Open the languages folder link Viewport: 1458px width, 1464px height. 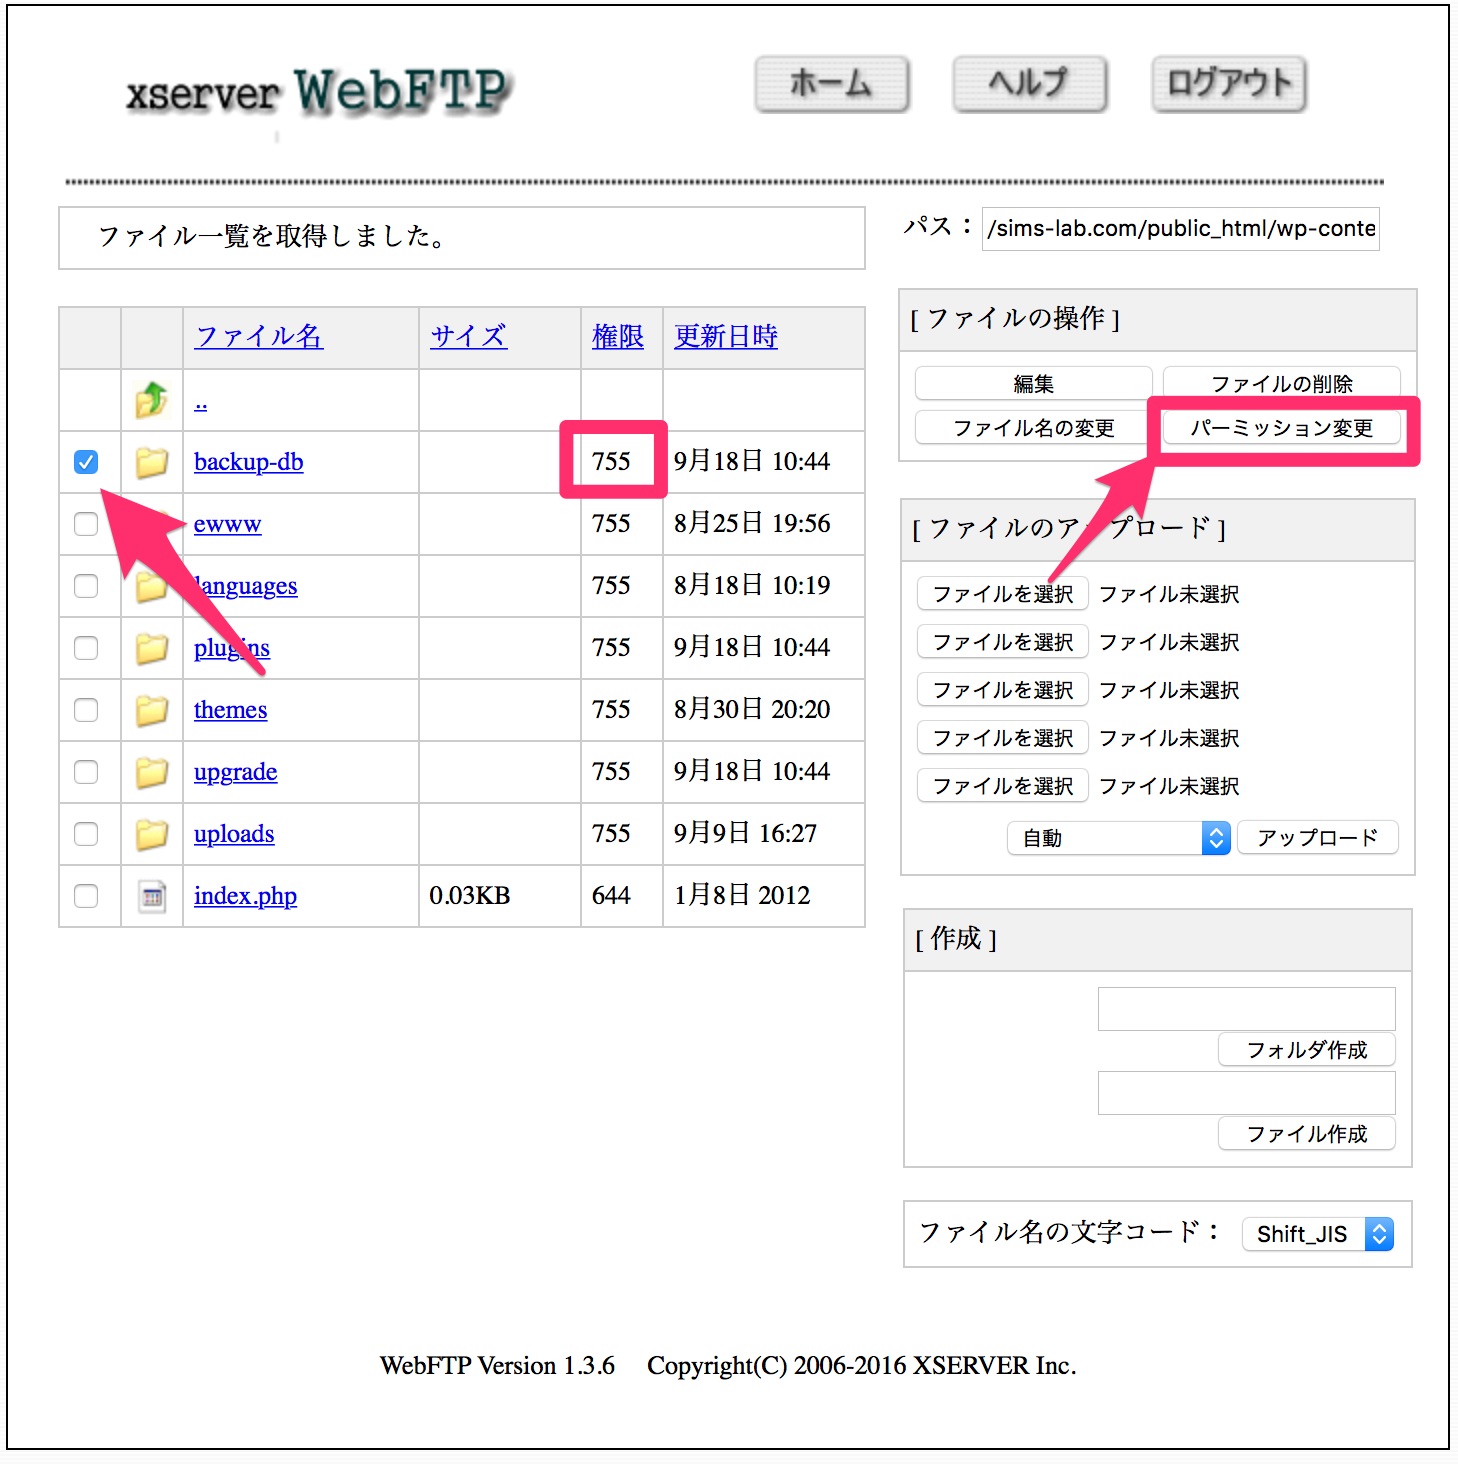[246, 586]
